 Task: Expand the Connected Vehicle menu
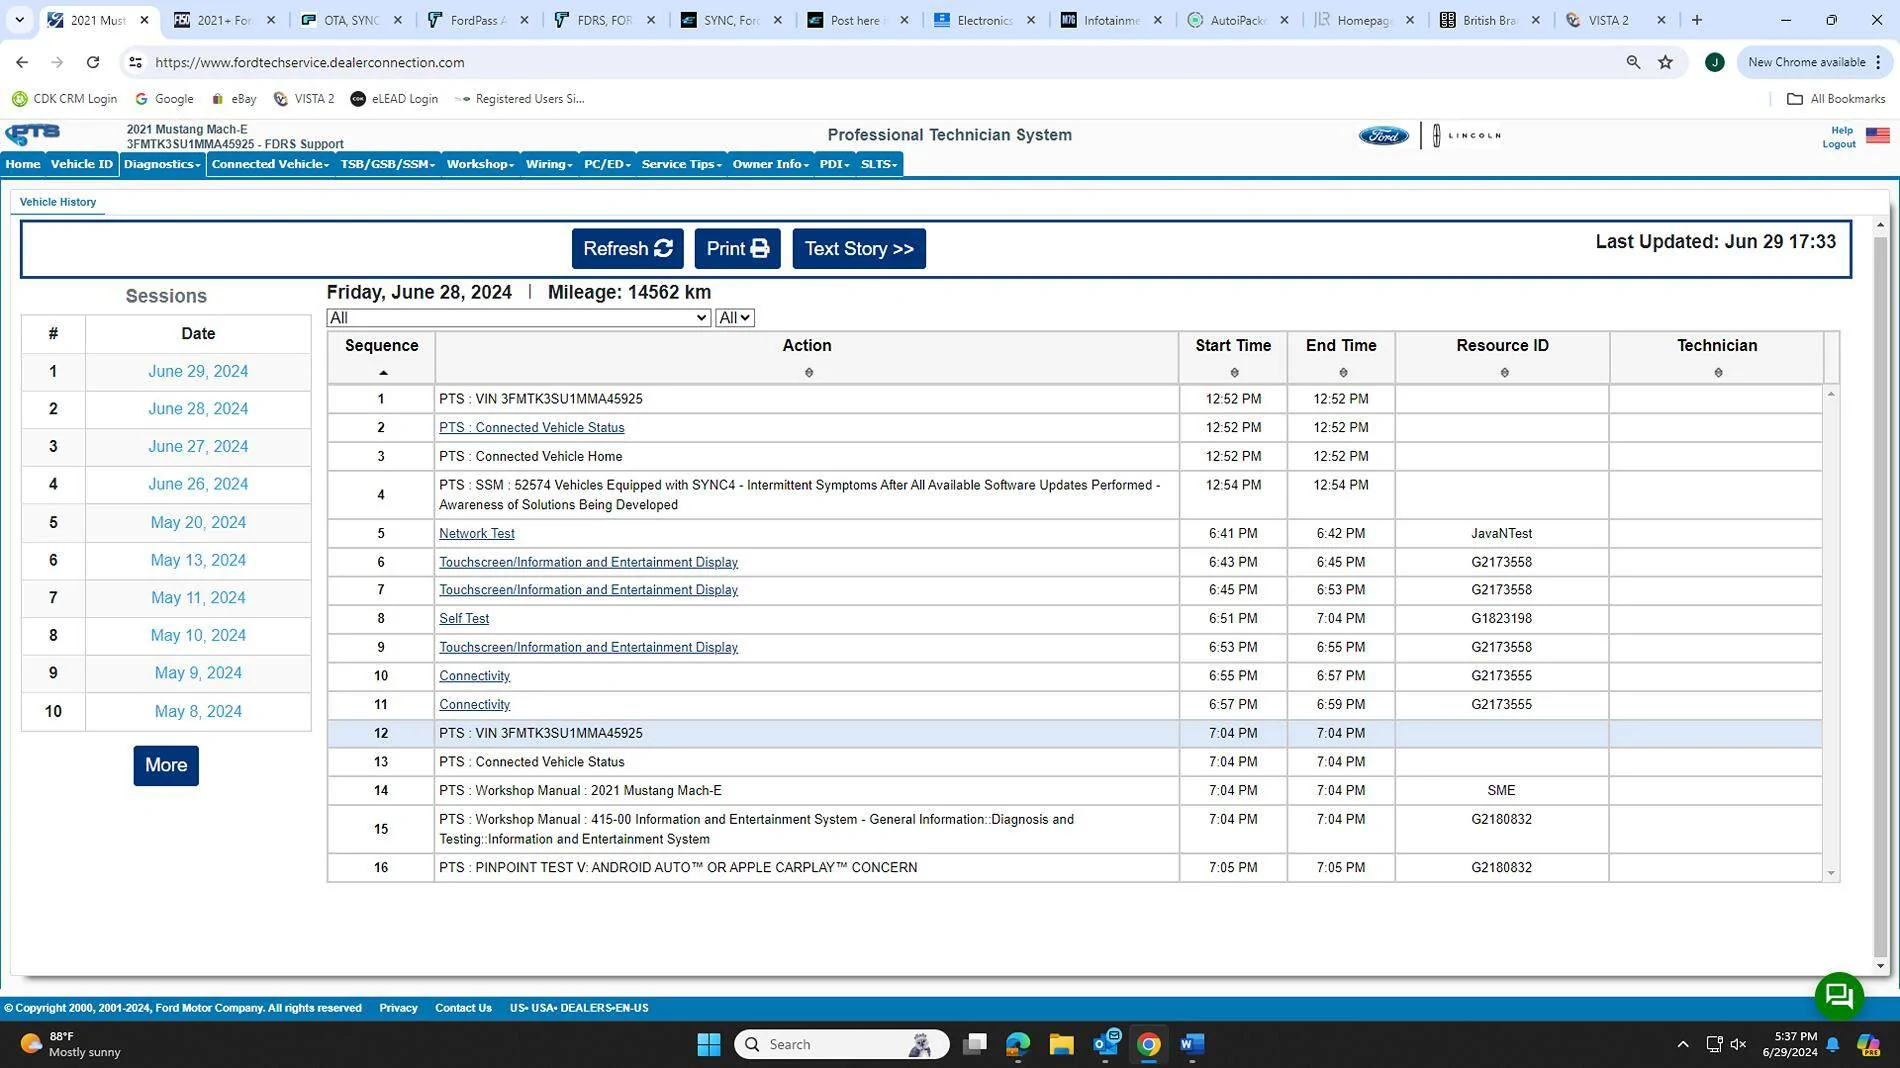[x=270, y=164]
